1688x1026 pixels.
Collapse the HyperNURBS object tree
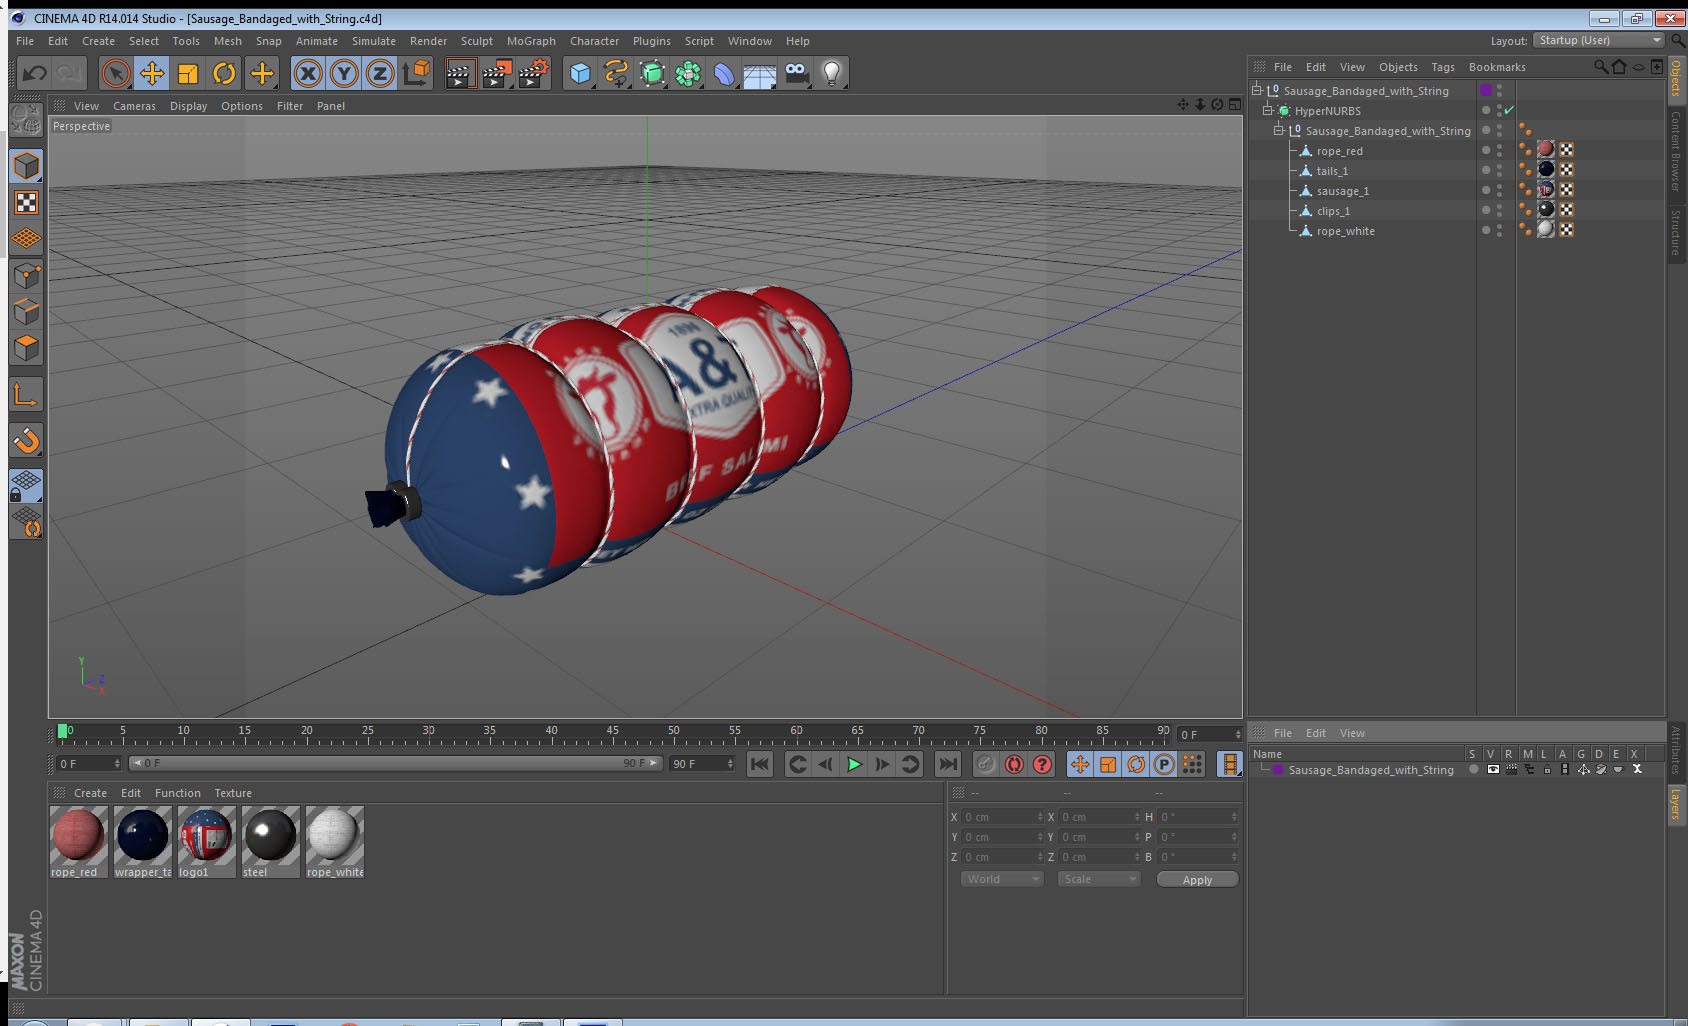[1268, 111]
